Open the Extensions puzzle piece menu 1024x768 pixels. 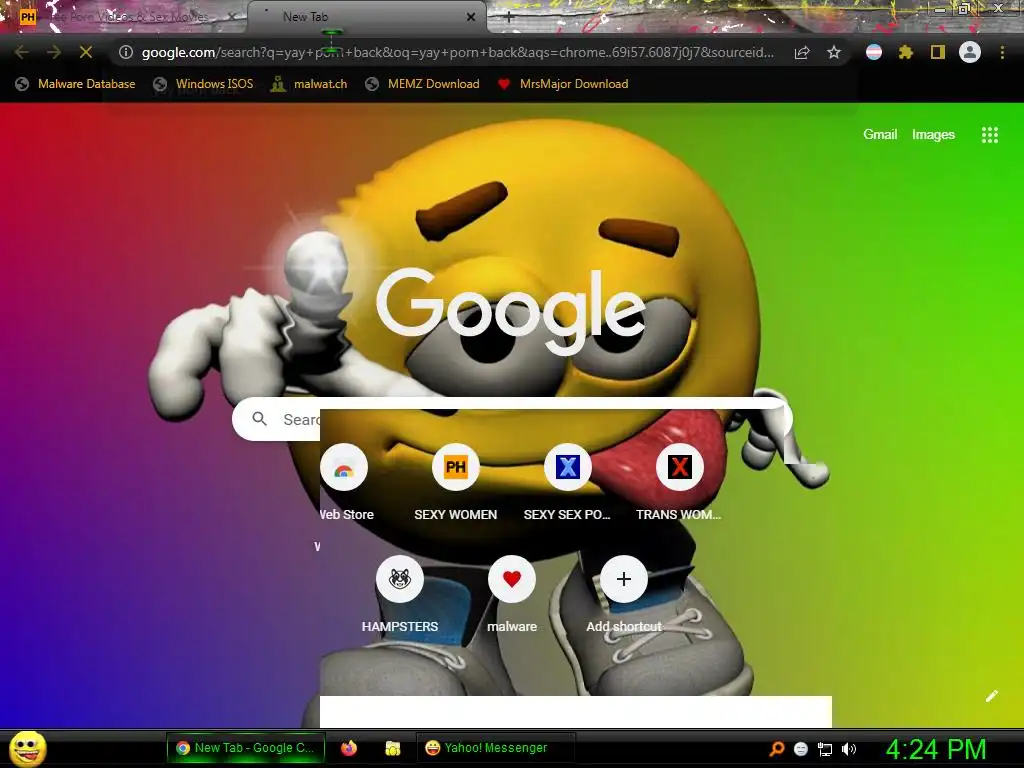click(906, 52)
